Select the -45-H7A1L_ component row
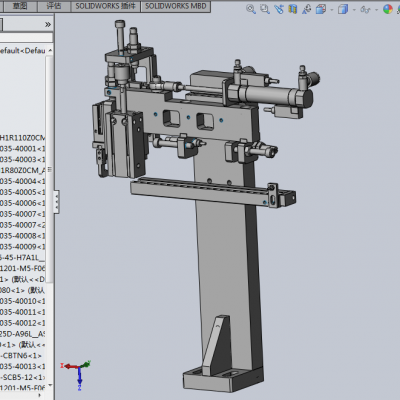 coord(23,257)
